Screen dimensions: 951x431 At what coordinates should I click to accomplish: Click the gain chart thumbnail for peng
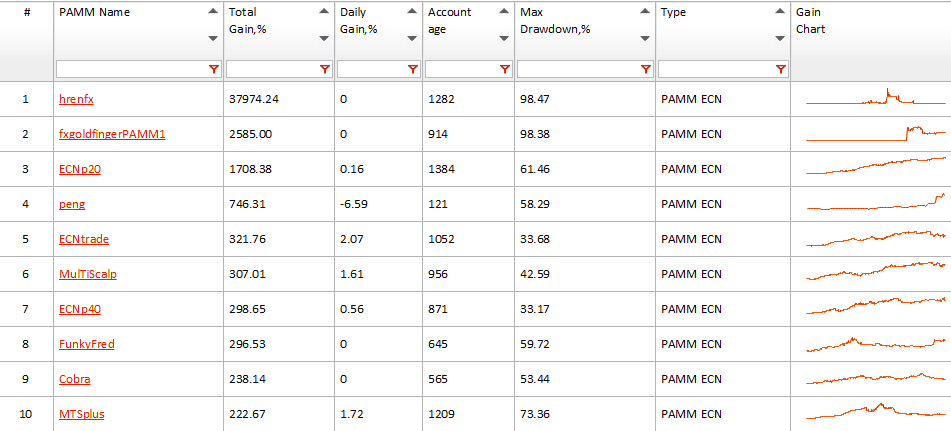[875, 203]
